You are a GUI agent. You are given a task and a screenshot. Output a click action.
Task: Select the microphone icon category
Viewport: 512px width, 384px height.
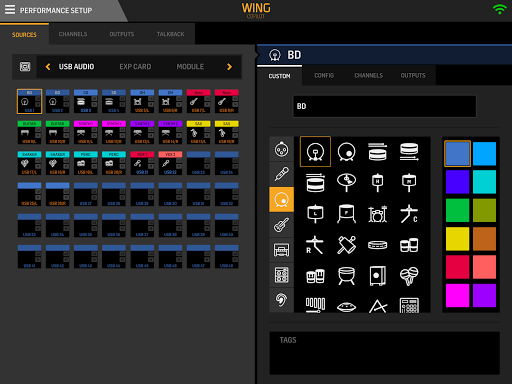(281, 174)
